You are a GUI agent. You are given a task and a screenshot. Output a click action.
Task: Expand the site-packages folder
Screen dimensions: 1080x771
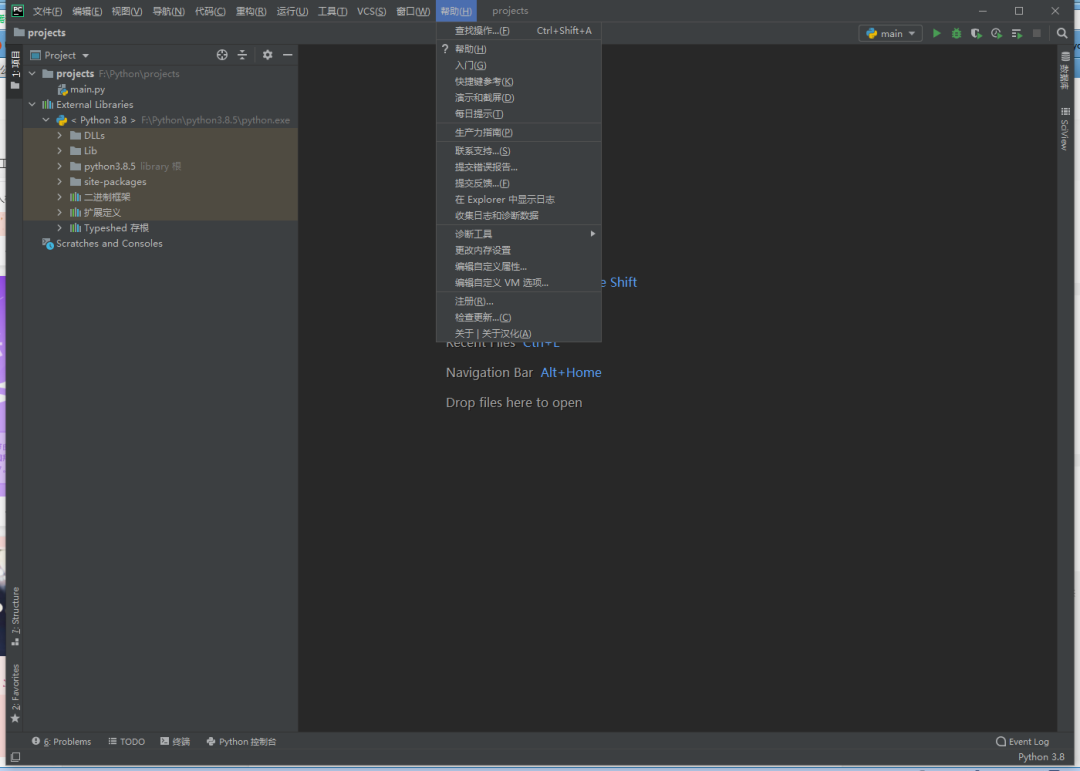[60, 181]
